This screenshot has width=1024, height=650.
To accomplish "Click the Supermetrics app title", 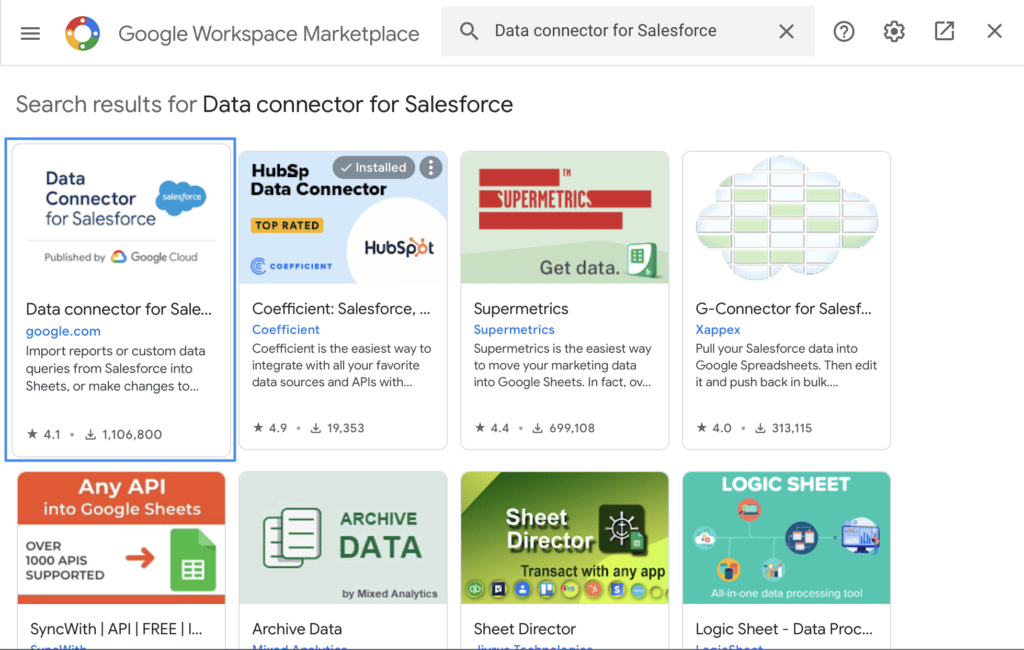I will click(520, 308).
